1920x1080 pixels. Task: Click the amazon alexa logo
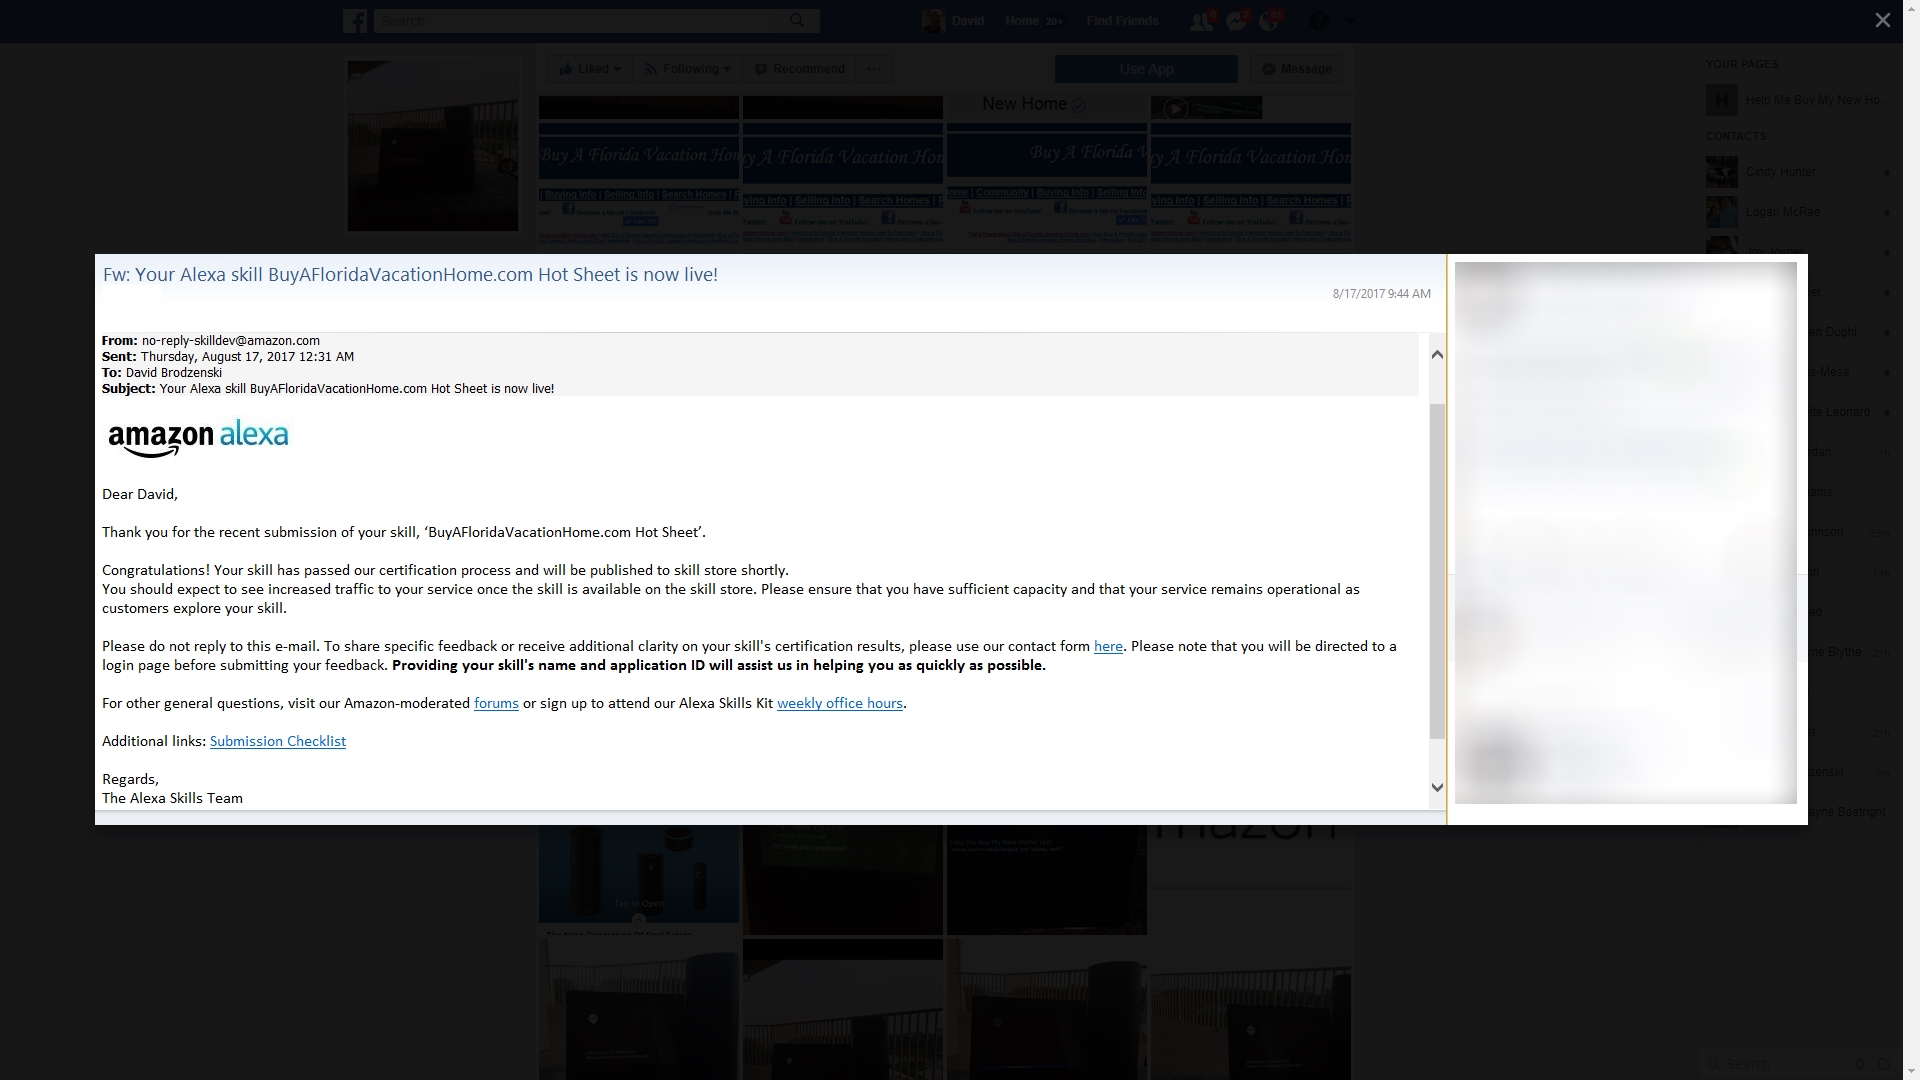(x=198, y=438)
